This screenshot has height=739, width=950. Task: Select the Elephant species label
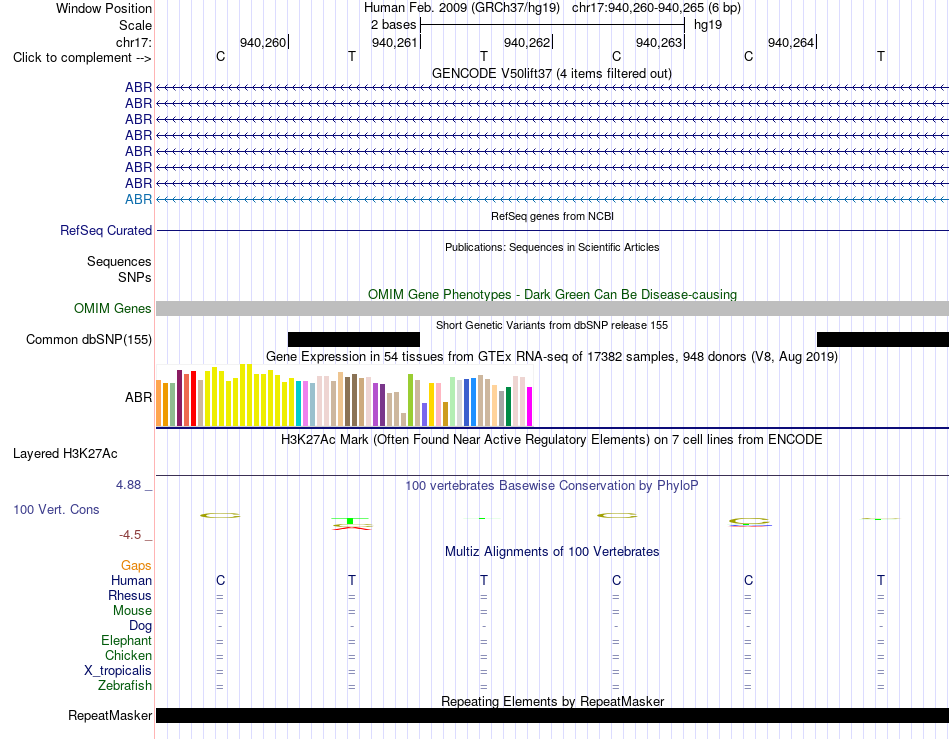126,640
